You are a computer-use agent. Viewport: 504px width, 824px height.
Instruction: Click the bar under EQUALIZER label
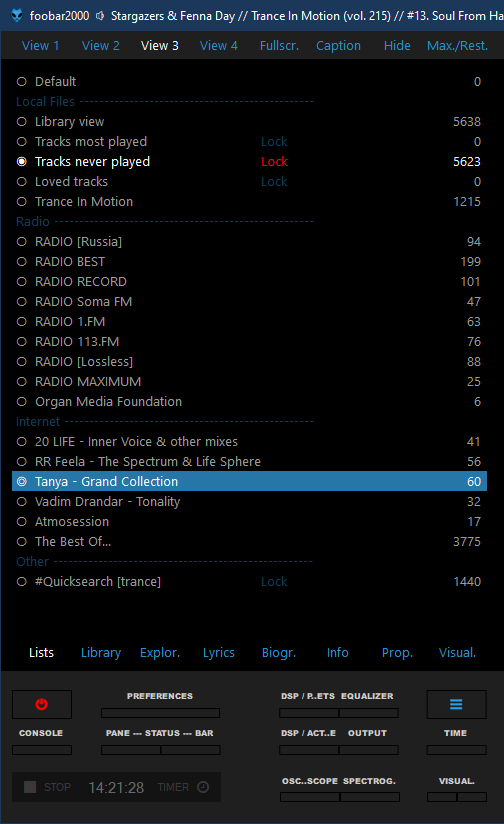click(x=368, y=713)
